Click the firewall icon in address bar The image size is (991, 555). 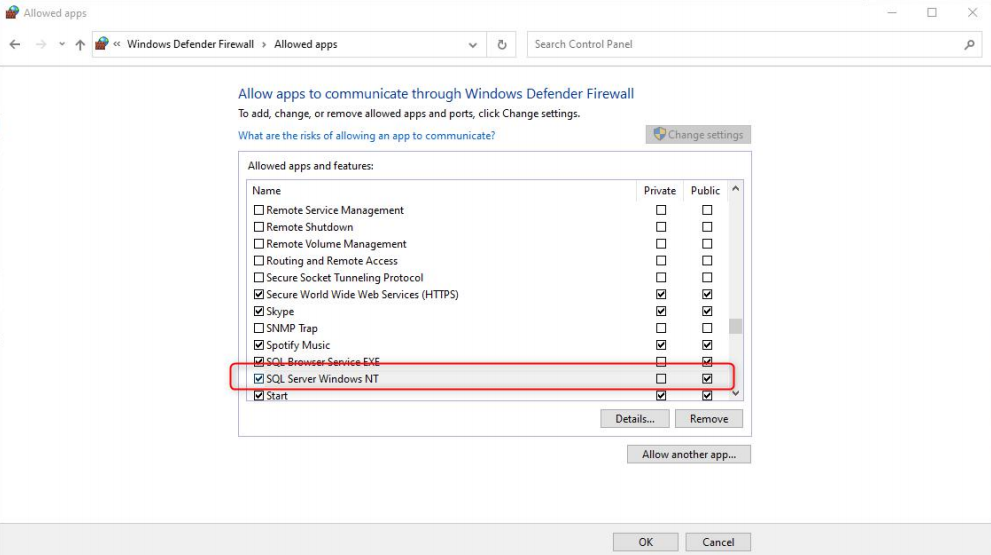[x=102, y=44]
